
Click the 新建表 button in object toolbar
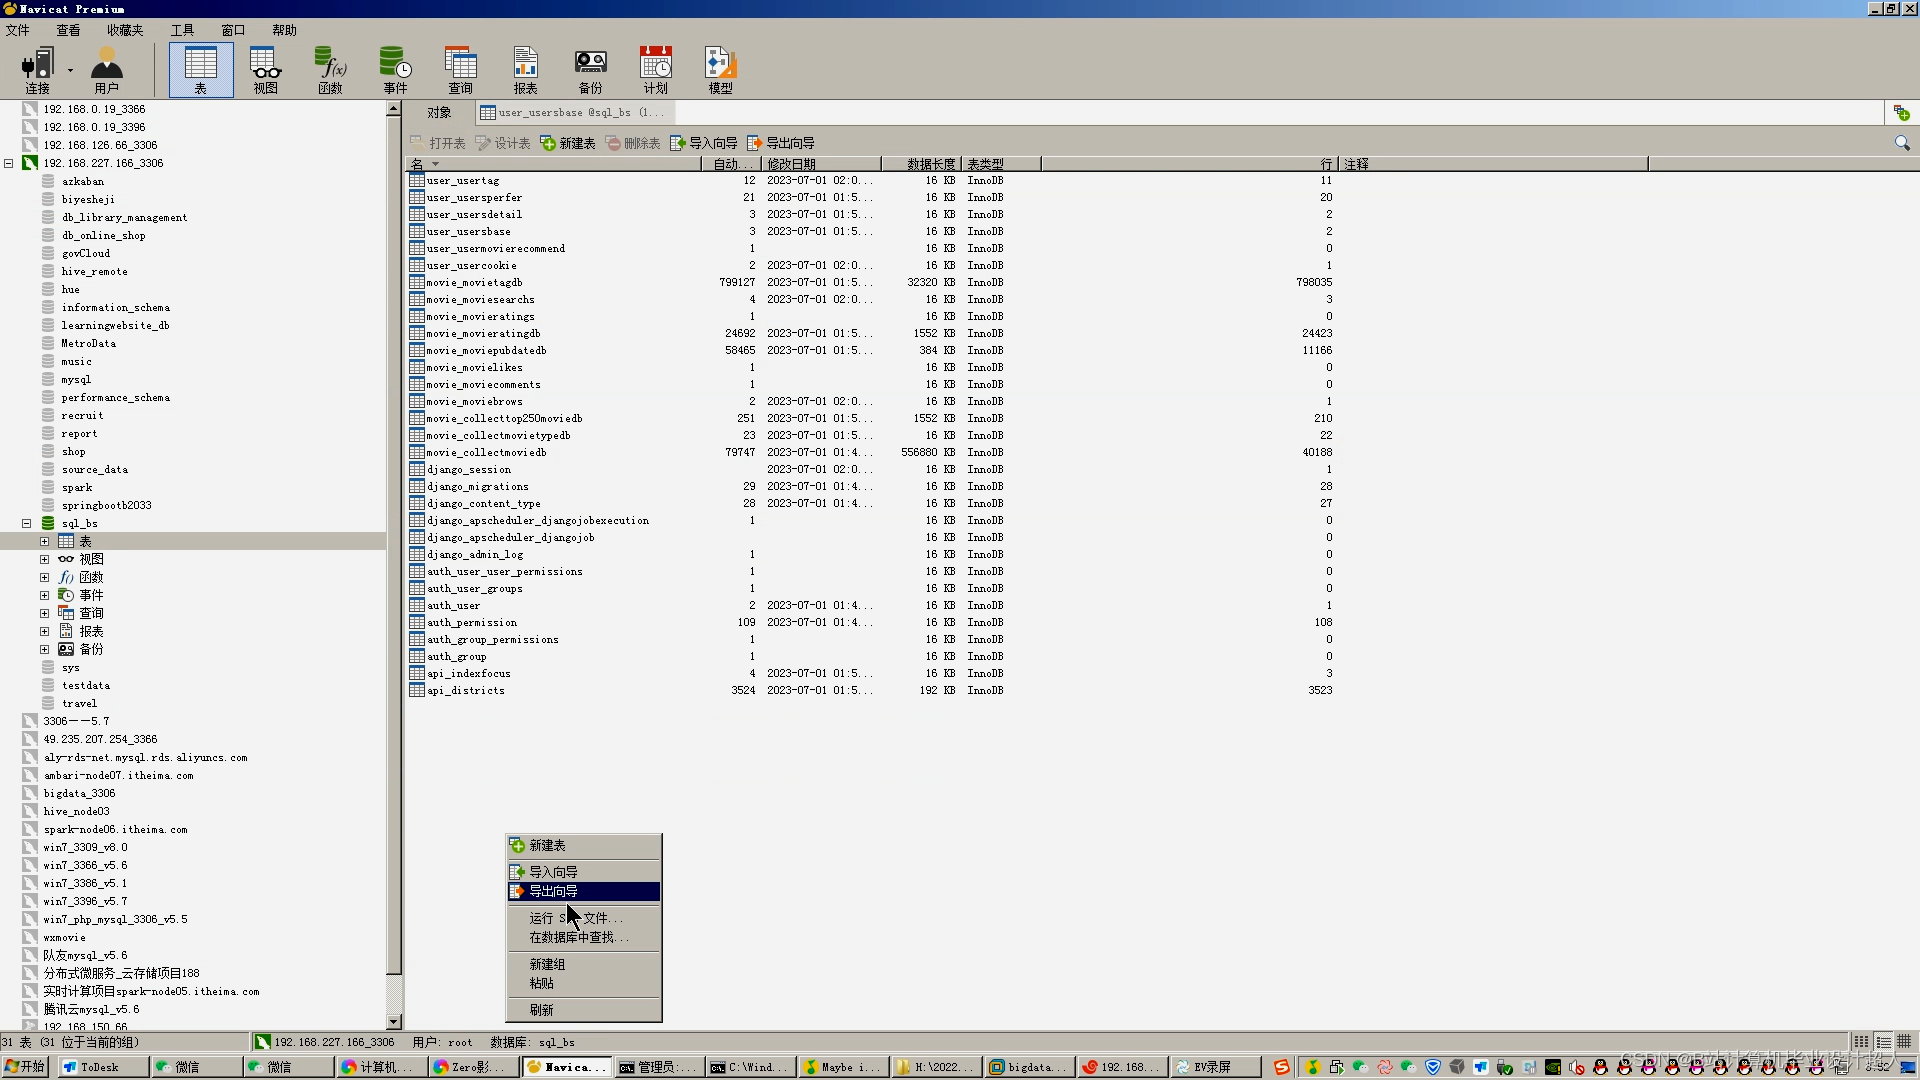click(568, 143)
